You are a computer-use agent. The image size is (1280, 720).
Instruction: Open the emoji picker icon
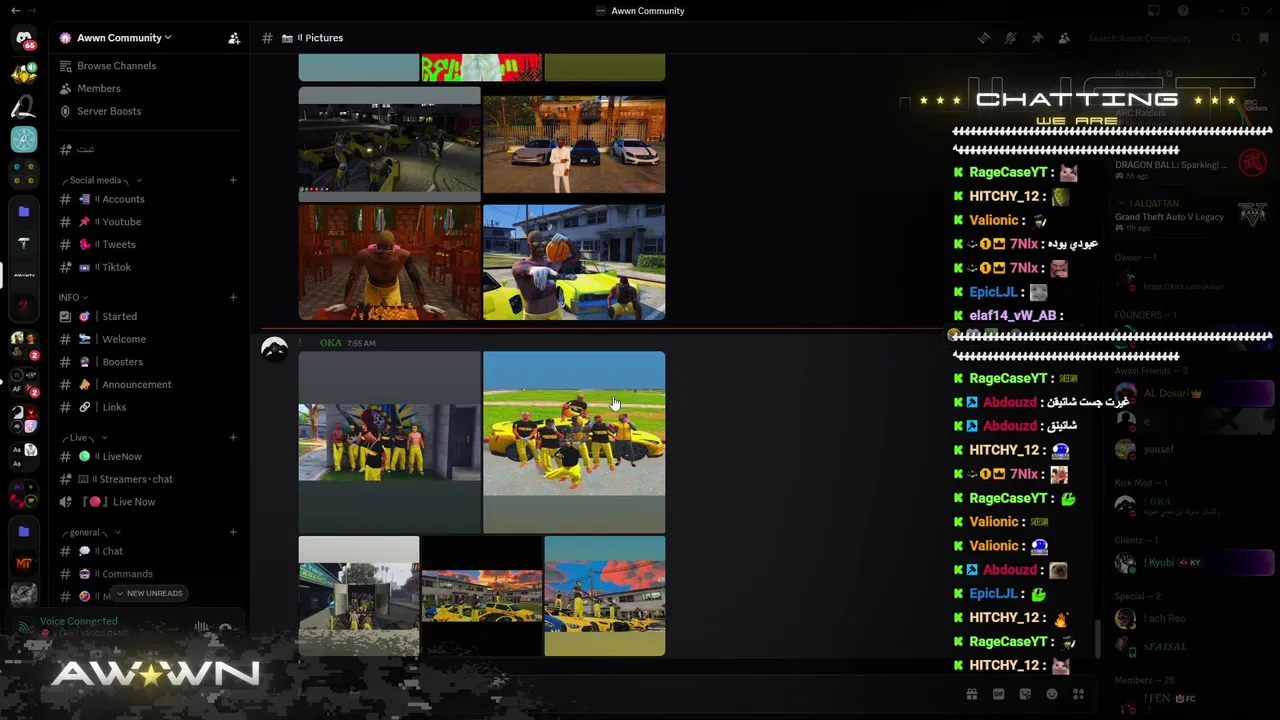coord(1052,694)
